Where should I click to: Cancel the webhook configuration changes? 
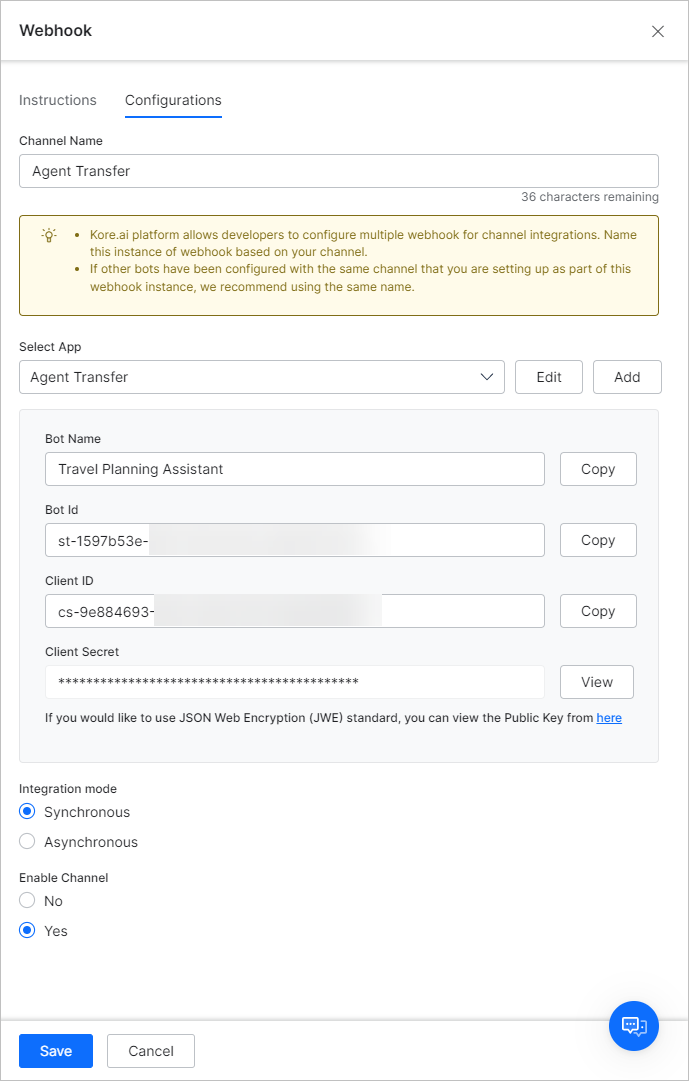(151, 1051)
